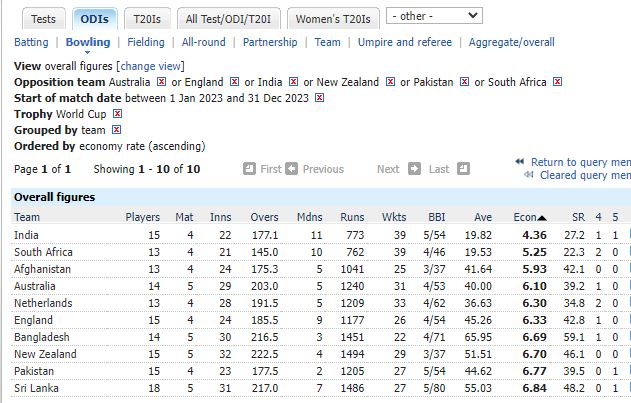Sort table by BBI column
This screenshot has width=631, height=403.
[x=437, y=217]
